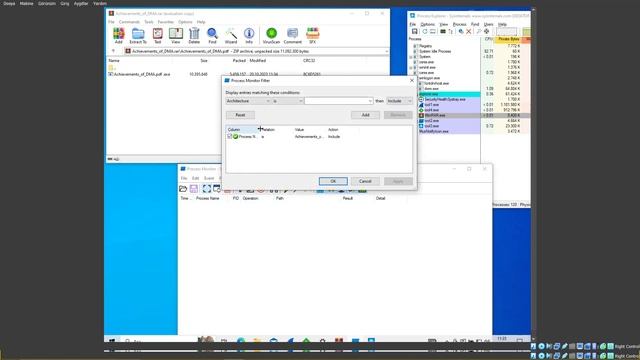Open the Edit menu in Process Monitor
The height and width of the screenshot is (360, 640).
coord(196,178)
